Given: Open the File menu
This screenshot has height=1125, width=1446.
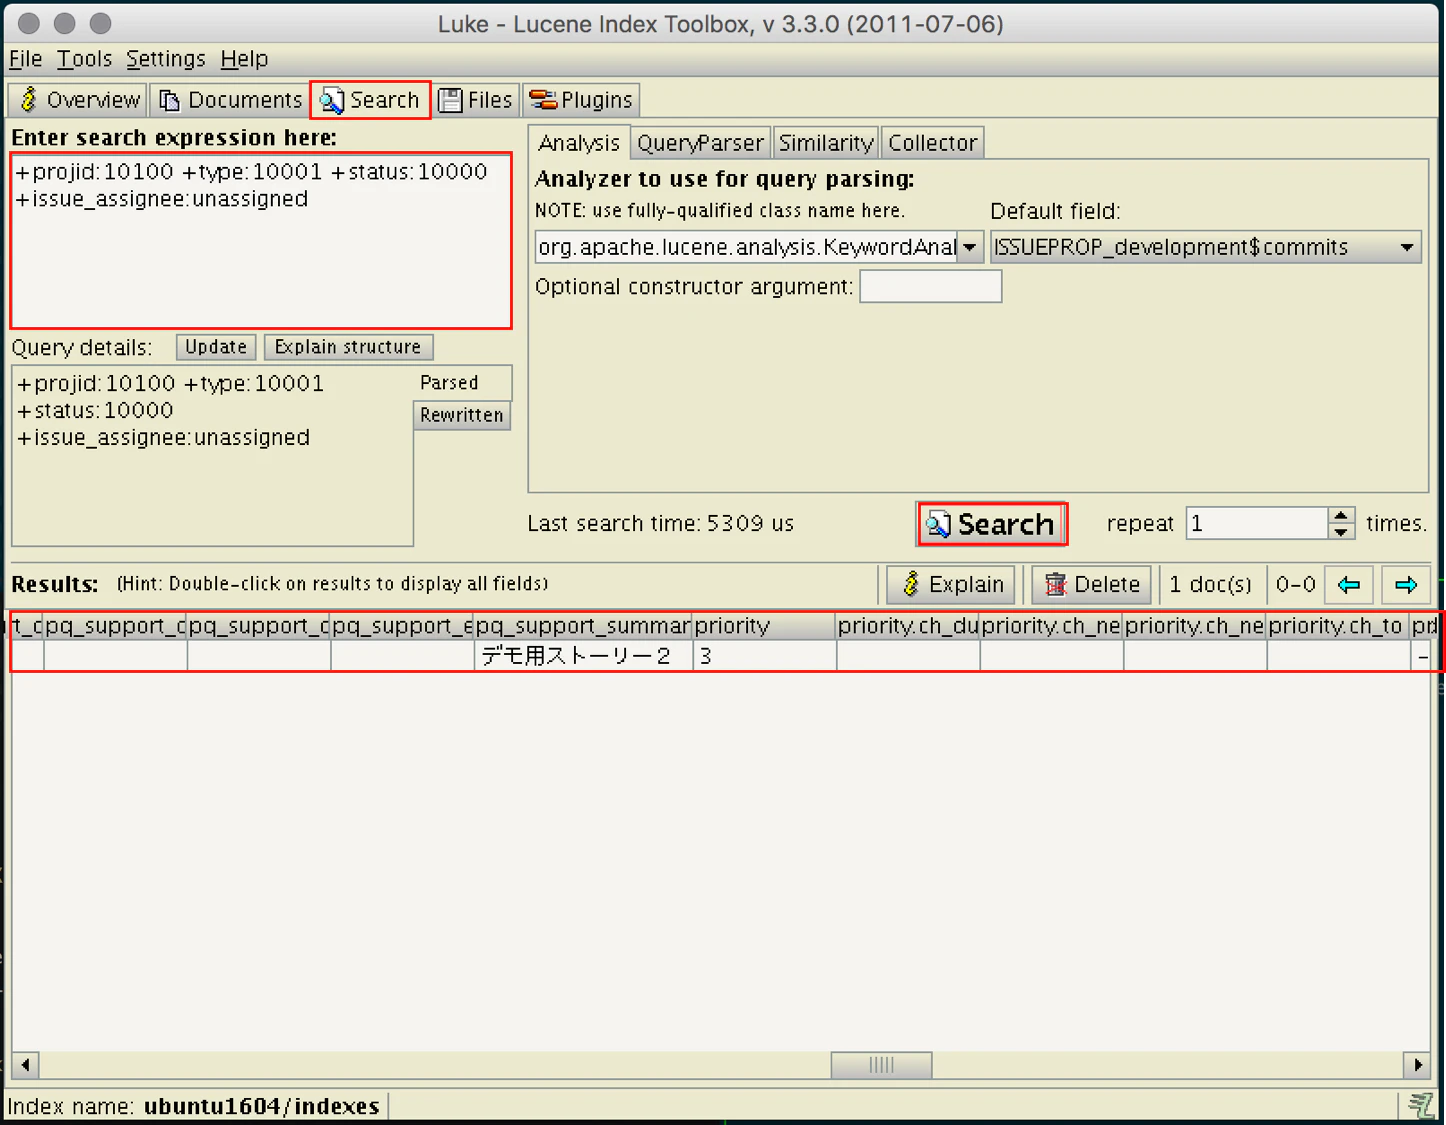Looking at the screenshot, I should pos(26,59).
